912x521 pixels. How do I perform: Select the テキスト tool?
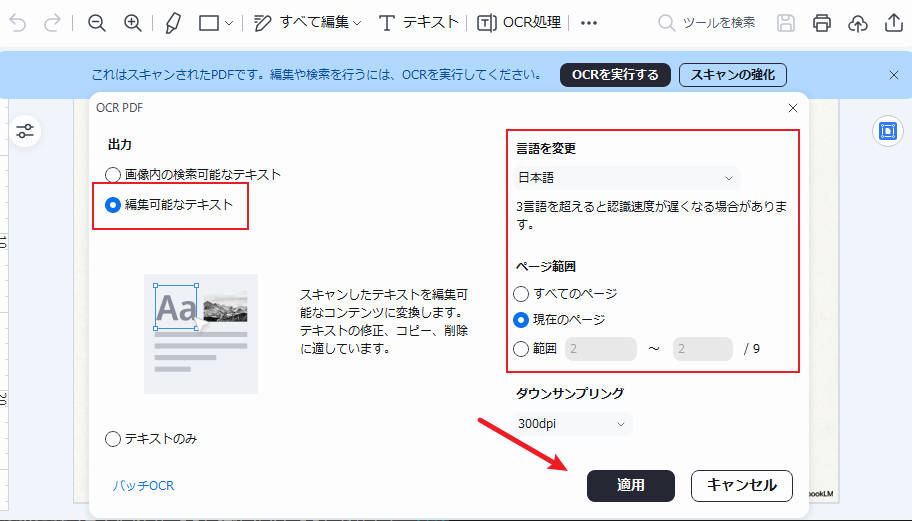(419, 23)
